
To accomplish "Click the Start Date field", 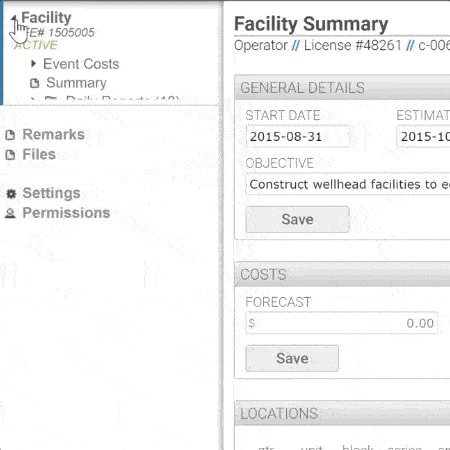I will pos(297,136).
